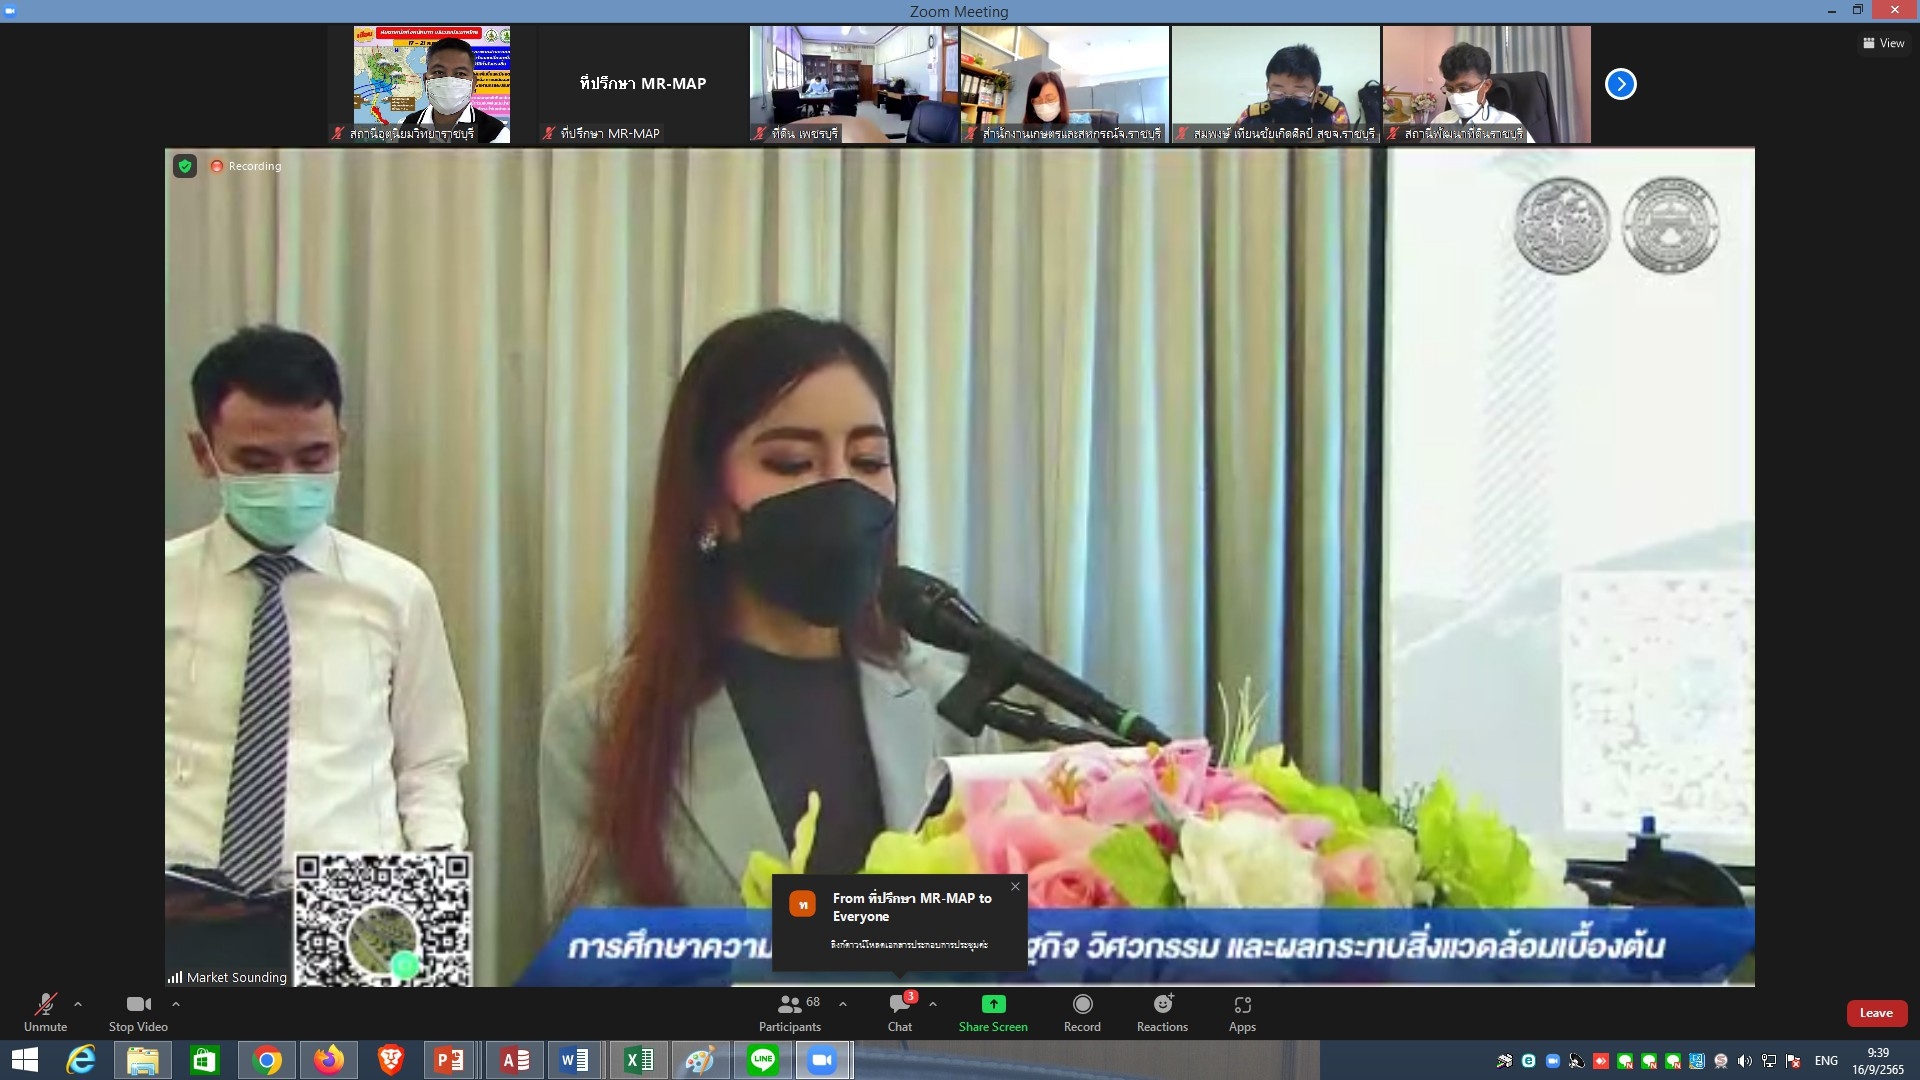
Task: Click the green Share Screen icon
Action: click(x=993, y=1004)
